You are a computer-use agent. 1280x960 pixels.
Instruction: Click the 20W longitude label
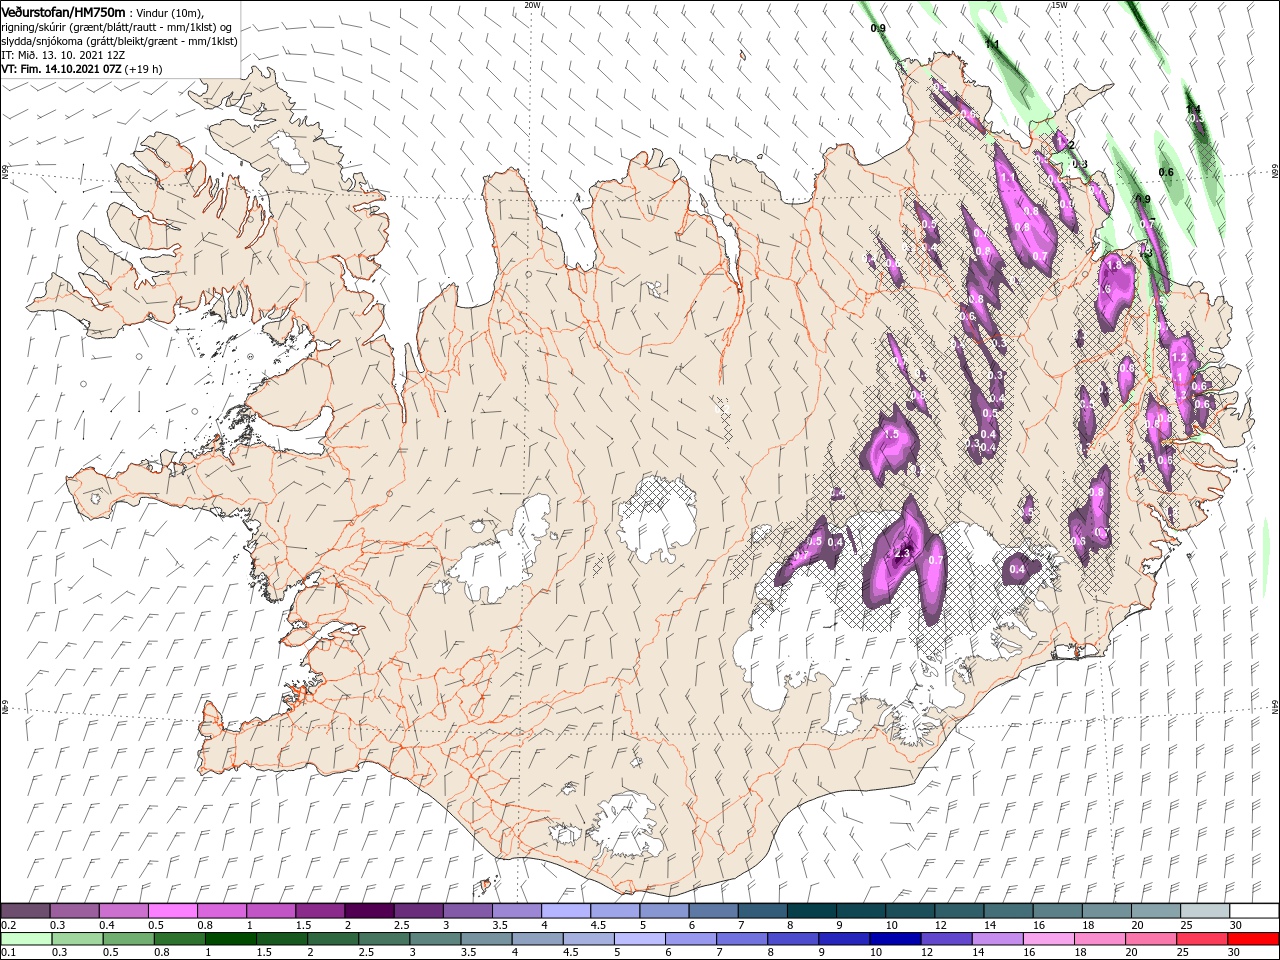533,5
